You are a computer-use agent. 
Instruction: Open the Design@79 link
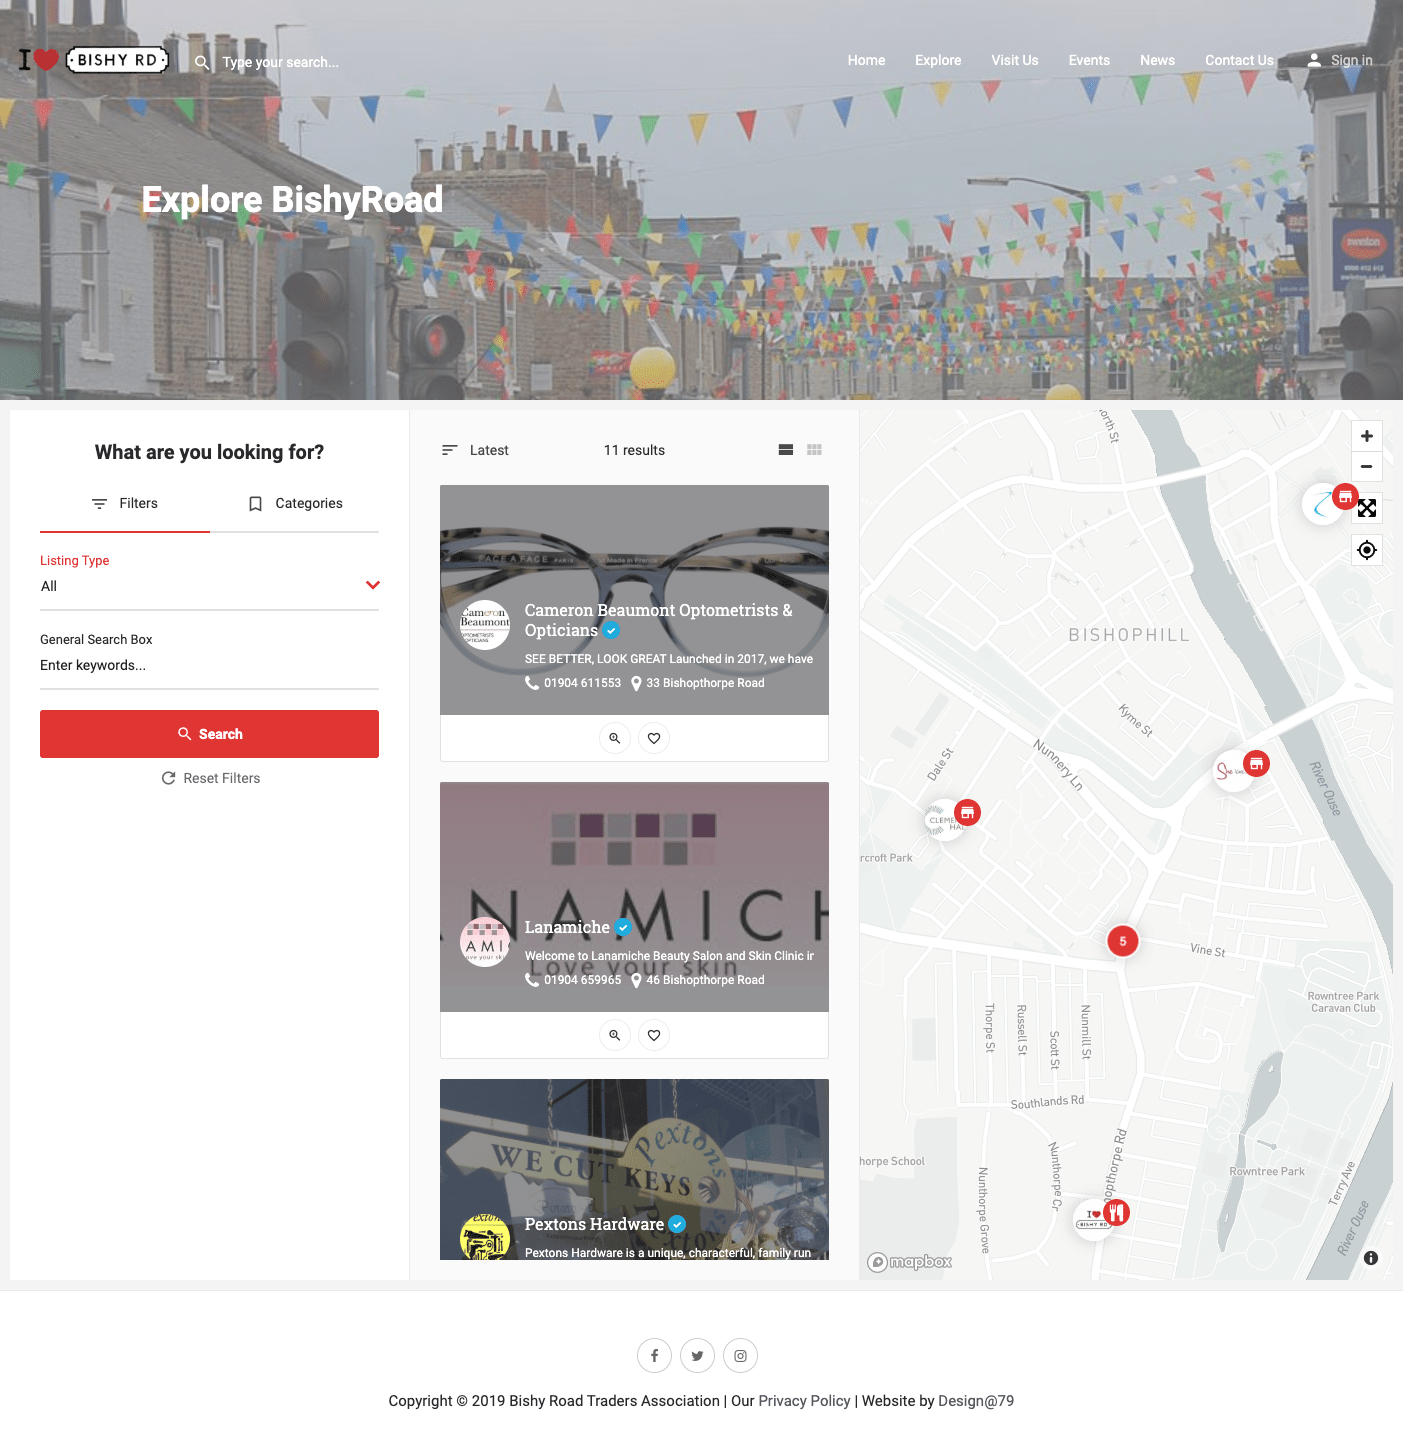tap(976, 1401)
